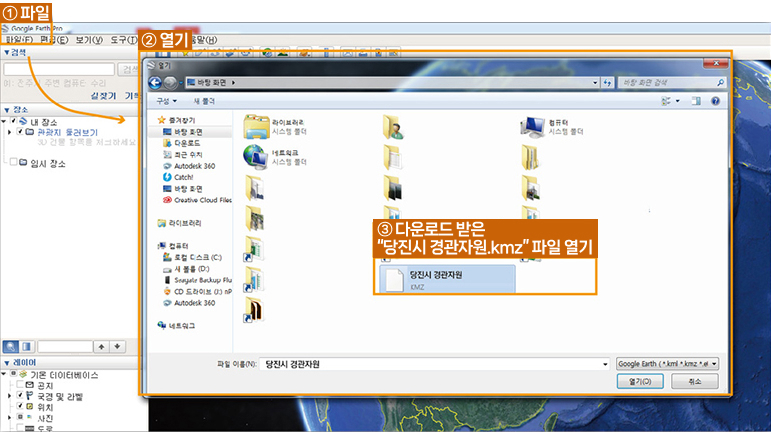Click the move-down arrow button in places panel
Image resolution: width=771 pixels, height=432 pixels.
point(117,346)
